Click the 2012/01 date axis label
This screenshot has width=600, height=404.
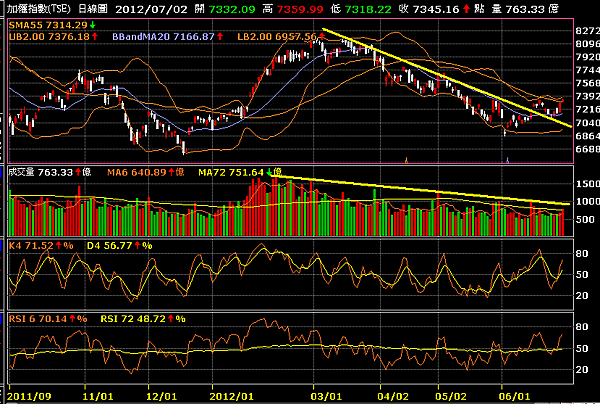pos(232,396)
